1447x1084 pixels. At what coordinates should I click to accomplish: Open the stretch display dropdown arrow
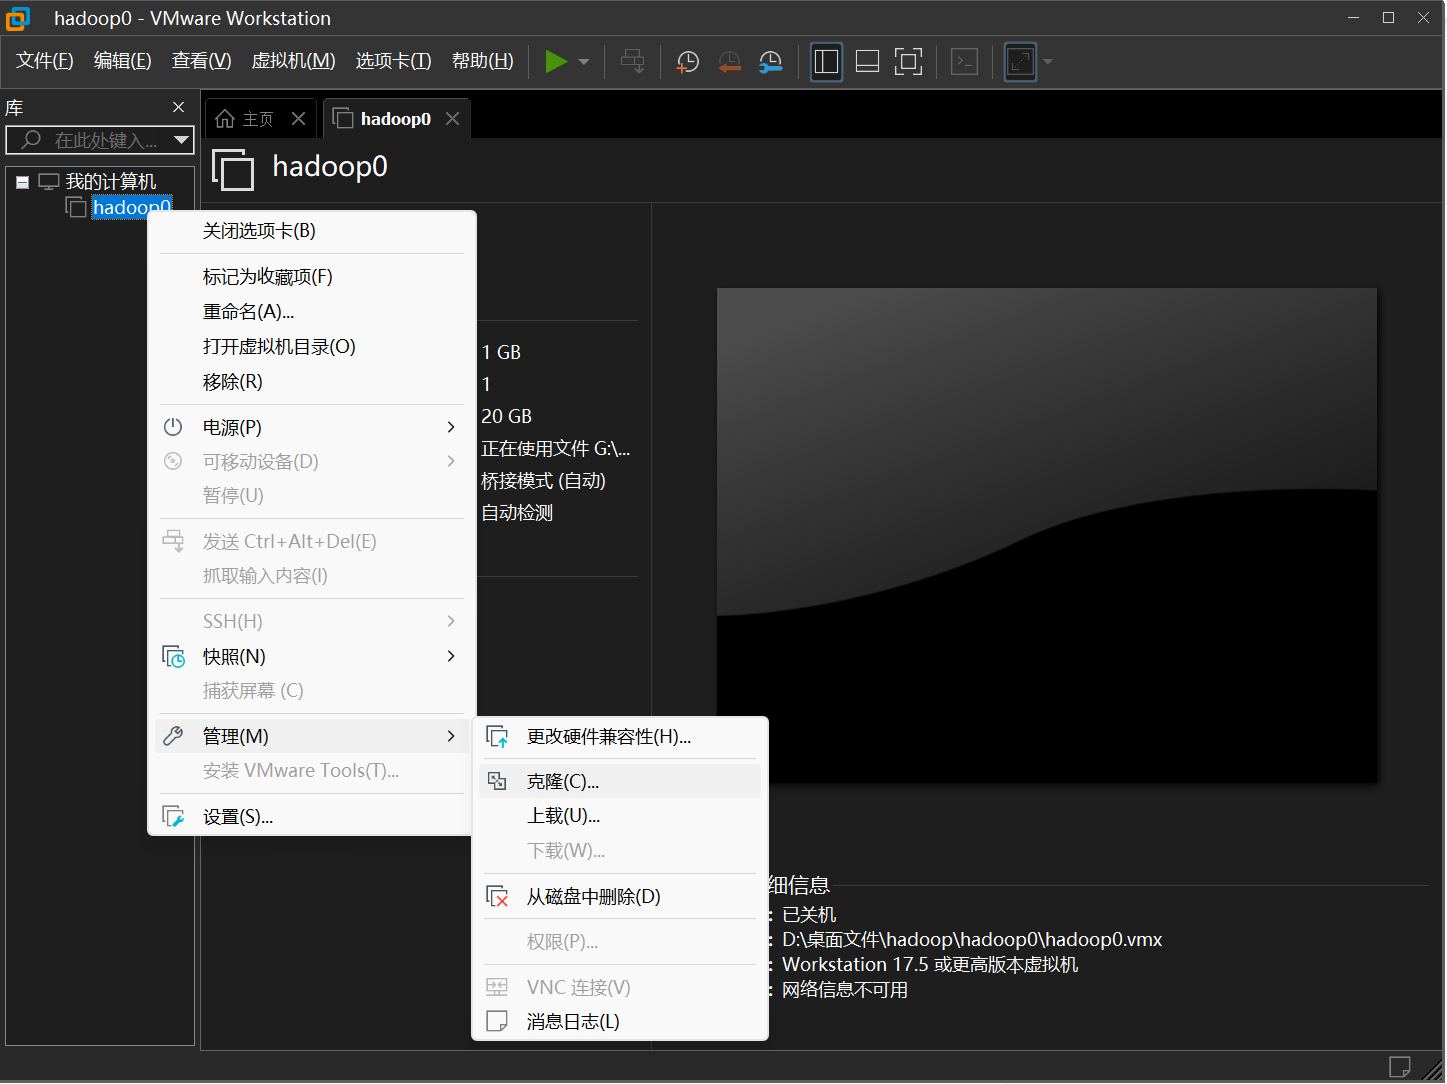pyautogui.click(x=1048, y=62)
